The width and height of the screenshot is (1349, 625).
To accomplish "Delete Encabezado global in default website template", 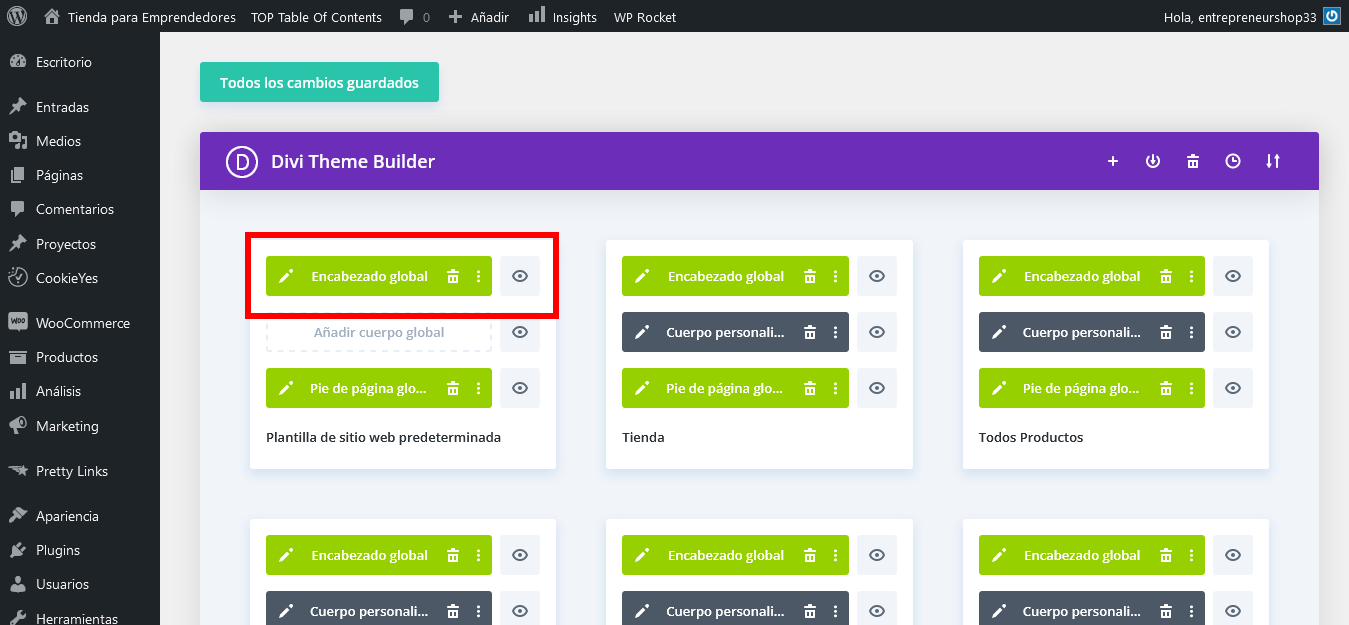I will click(x=453, y=276).
